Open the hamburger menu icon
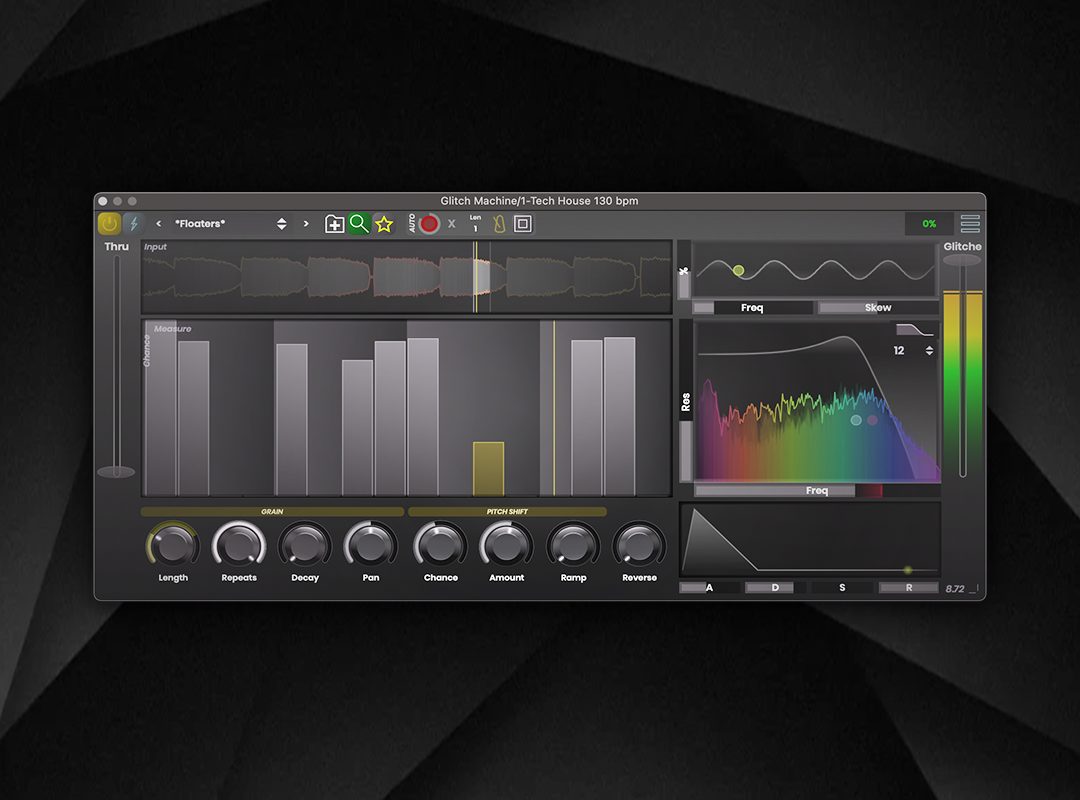Screen dimensions: 1080x800 click(x=970, y=223)
